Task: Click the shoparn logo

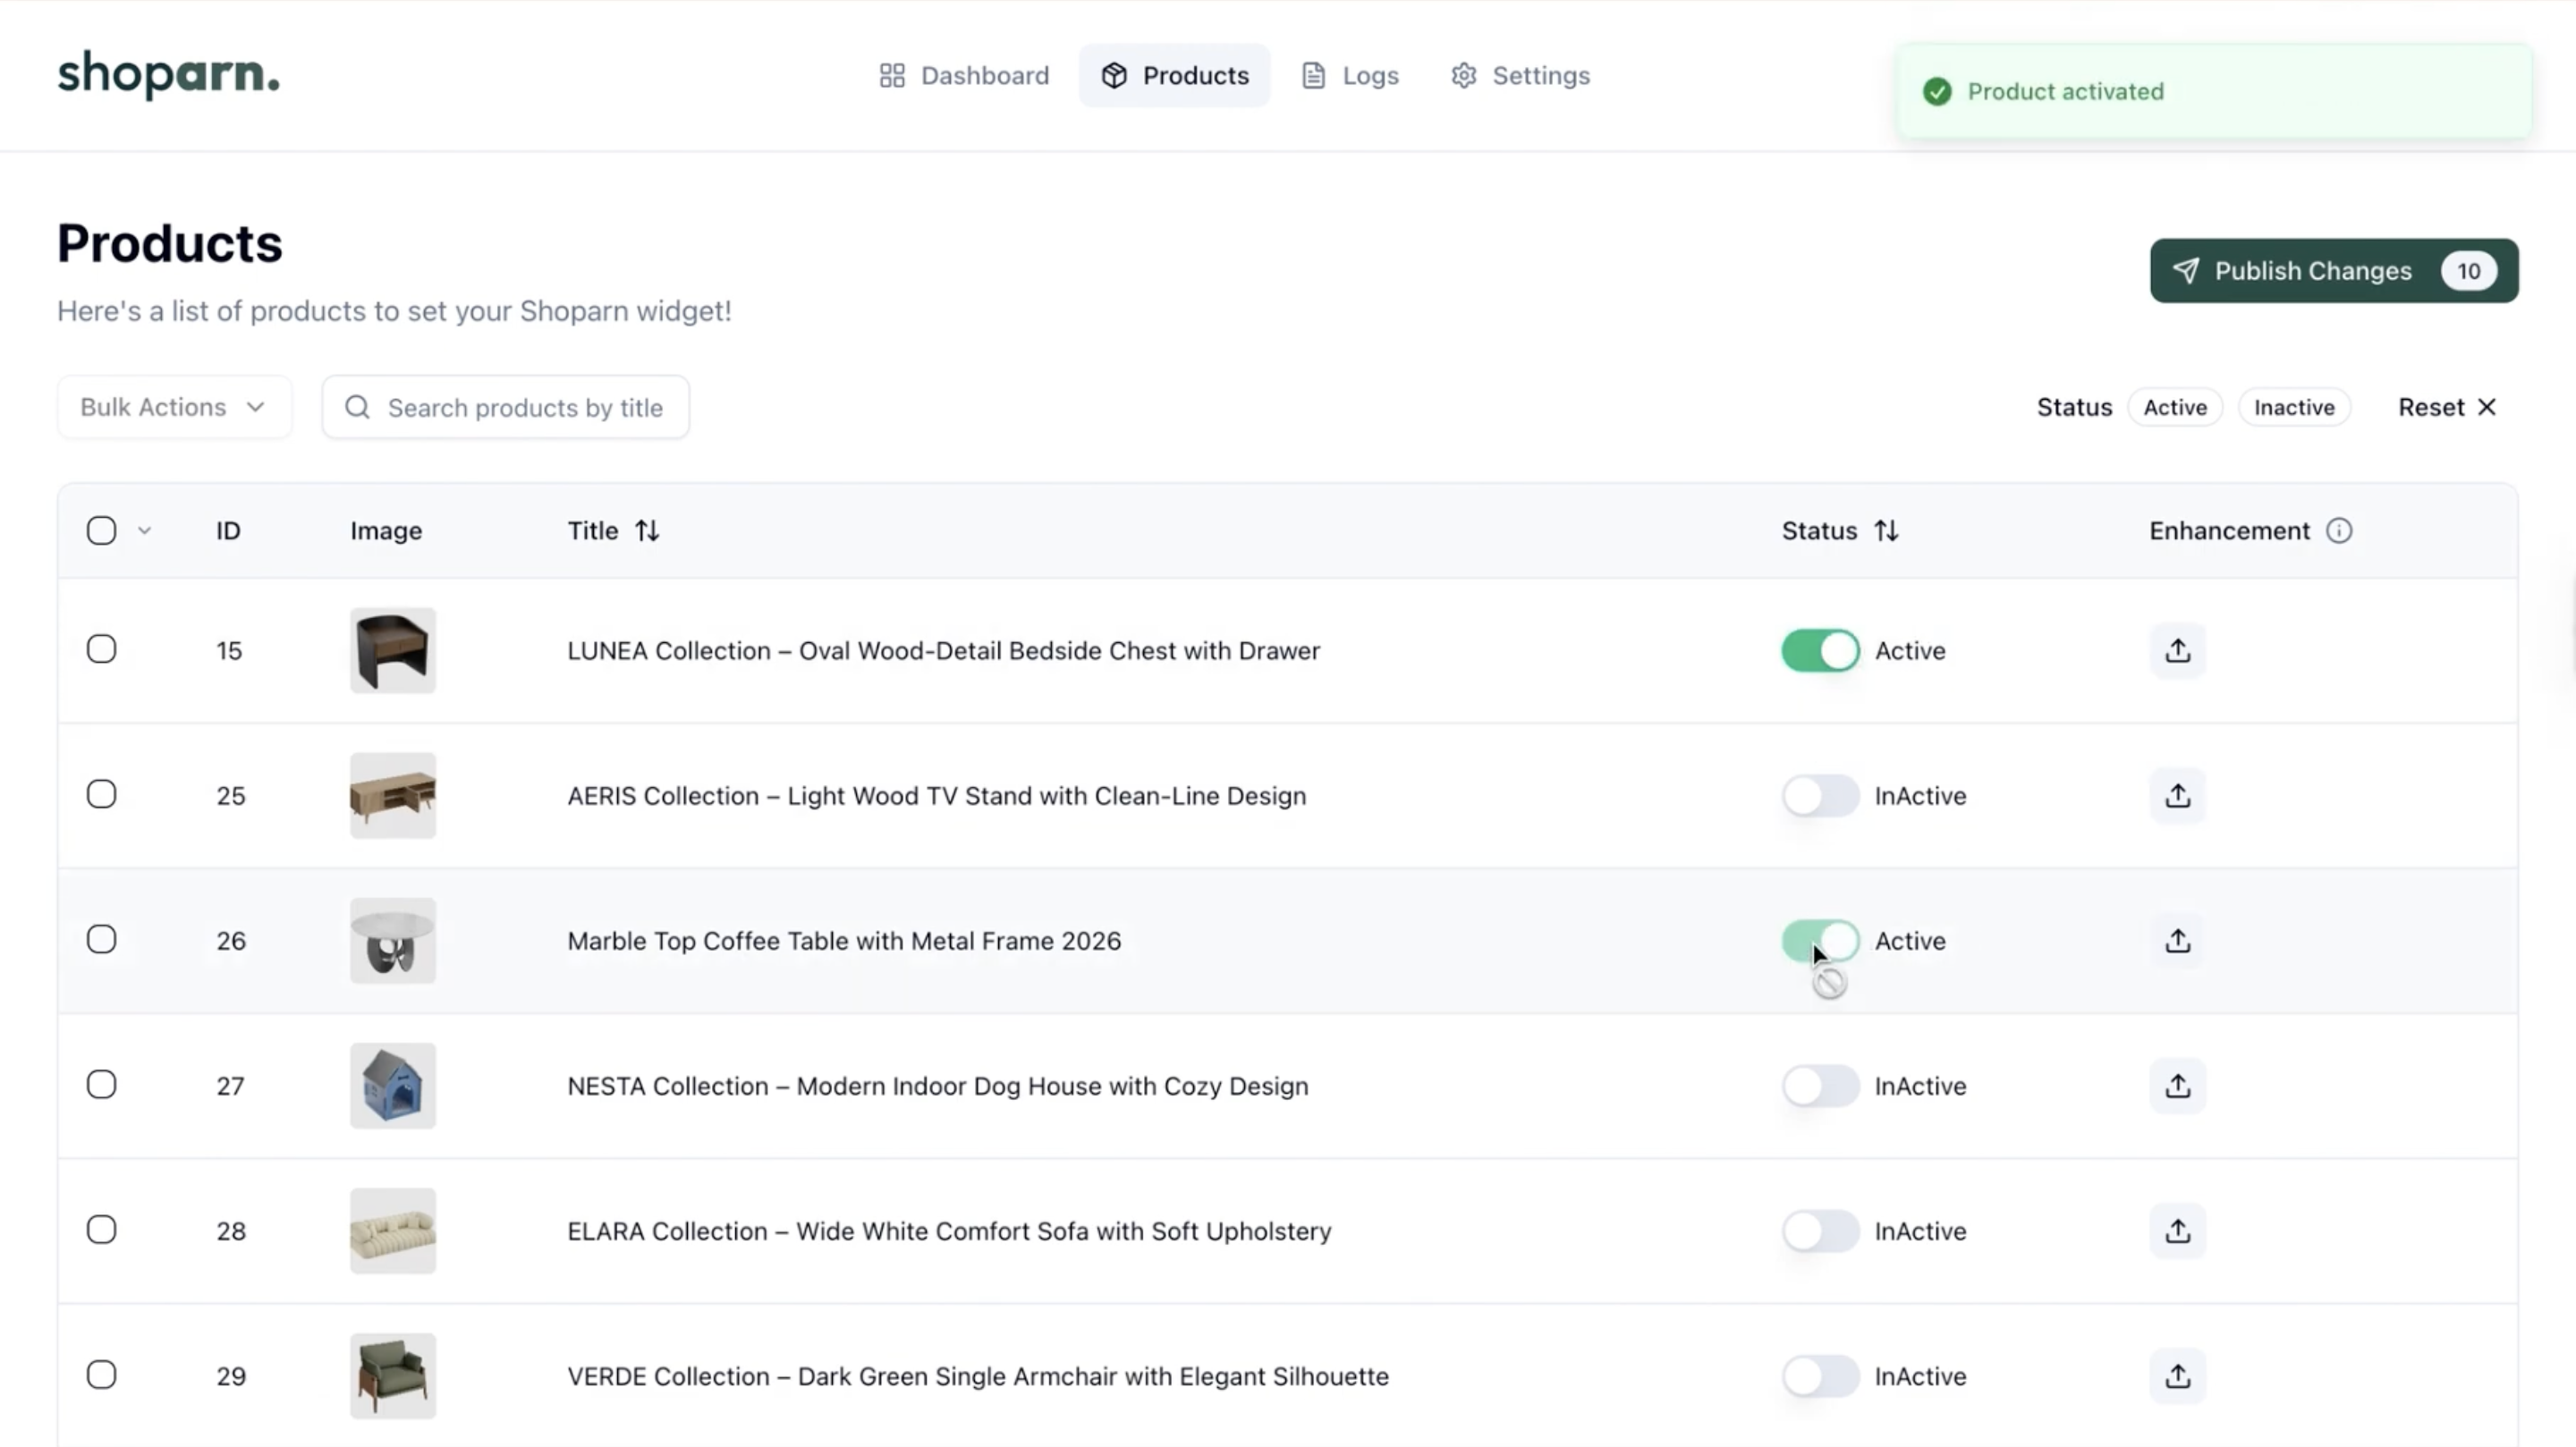Action: point(168,74)
